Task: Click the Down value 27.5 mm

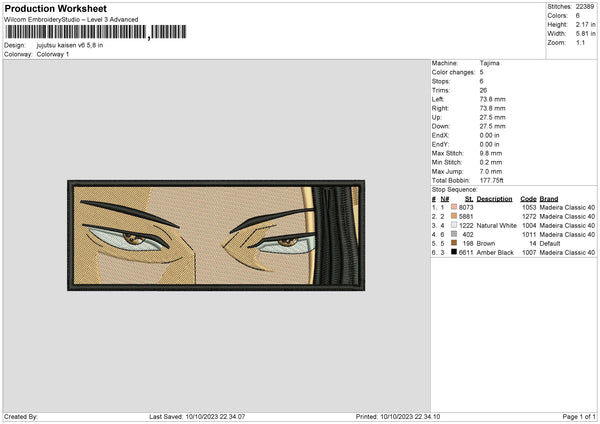Action: click(x=492, y=126)
